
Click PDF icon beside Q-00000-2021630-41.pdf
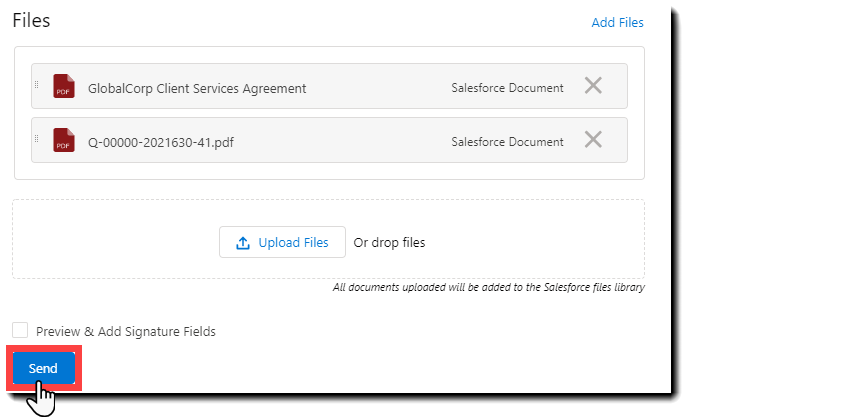(x=64, y=140)
